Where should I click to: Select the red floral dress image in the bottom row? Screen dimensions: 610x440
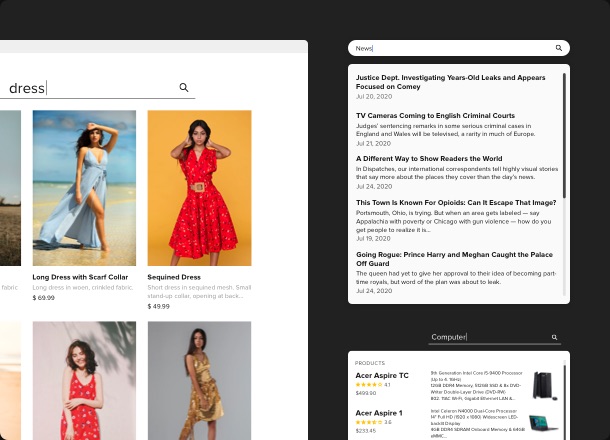click(84, 380)
